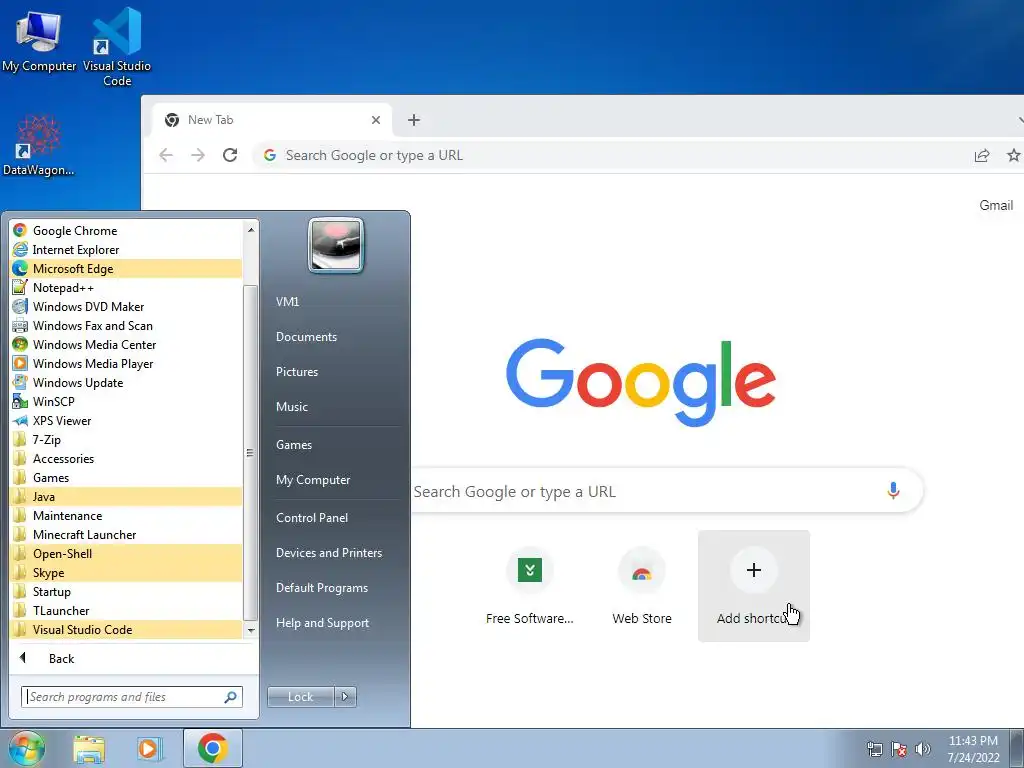
Task: Click the network tray icon
Action: 874,749
